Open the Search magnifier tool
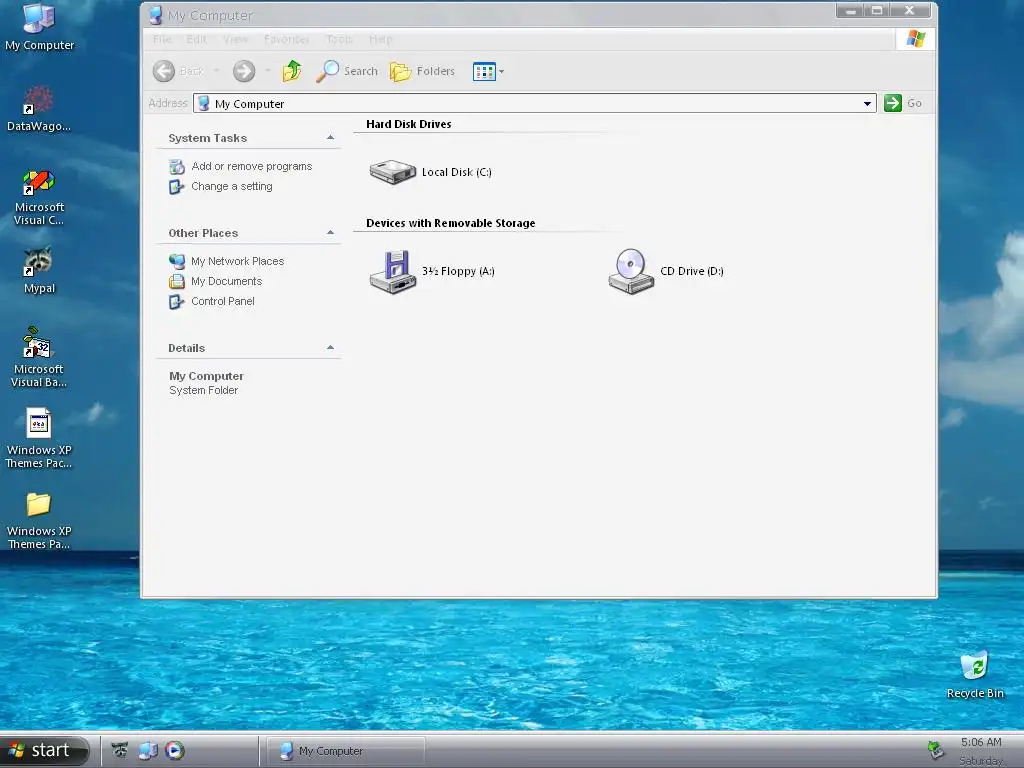The image size is (1024, 768). click(347, 71)
